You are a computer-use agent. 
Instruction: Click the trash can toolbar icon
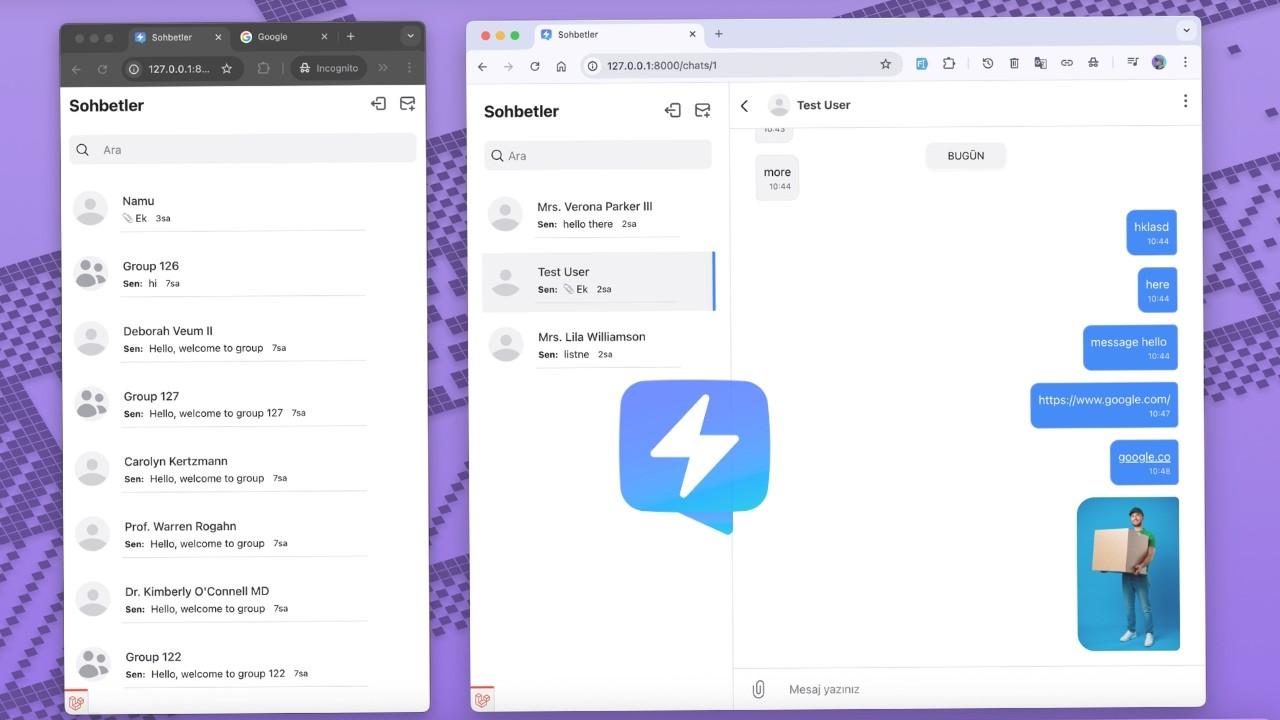pyautogui.click(x=1014, y=63)
